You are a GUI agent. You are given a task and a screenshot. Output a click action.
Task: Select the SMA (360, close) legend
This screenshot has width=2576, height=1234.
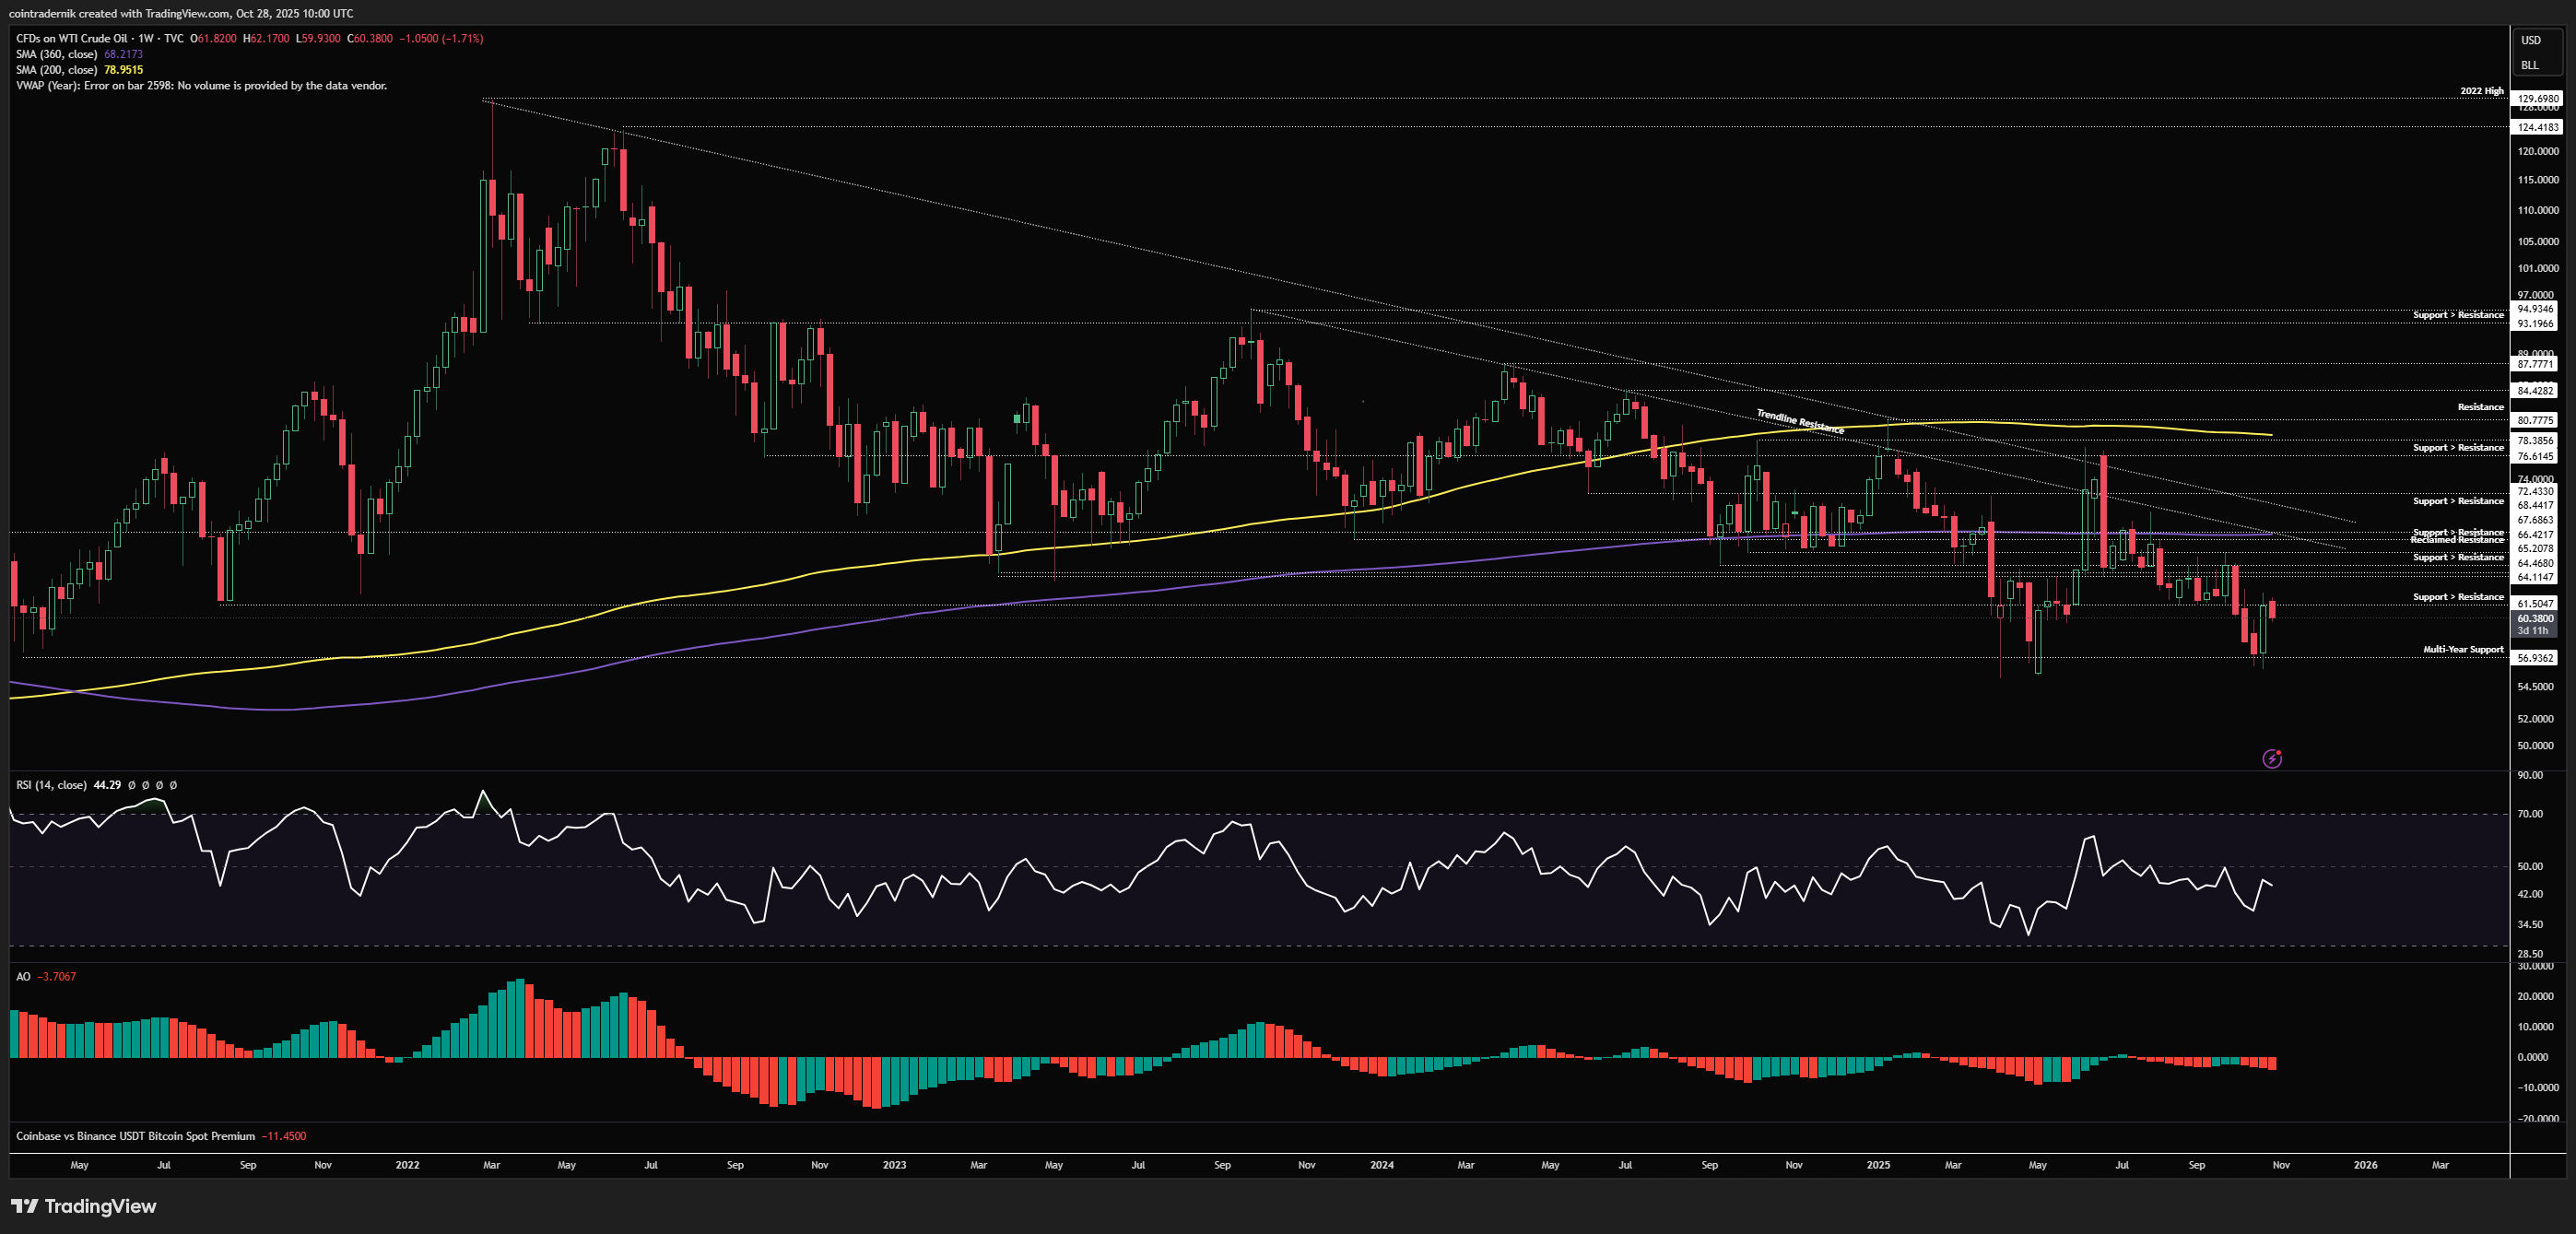pyautogui.click(x=57, y=54)
